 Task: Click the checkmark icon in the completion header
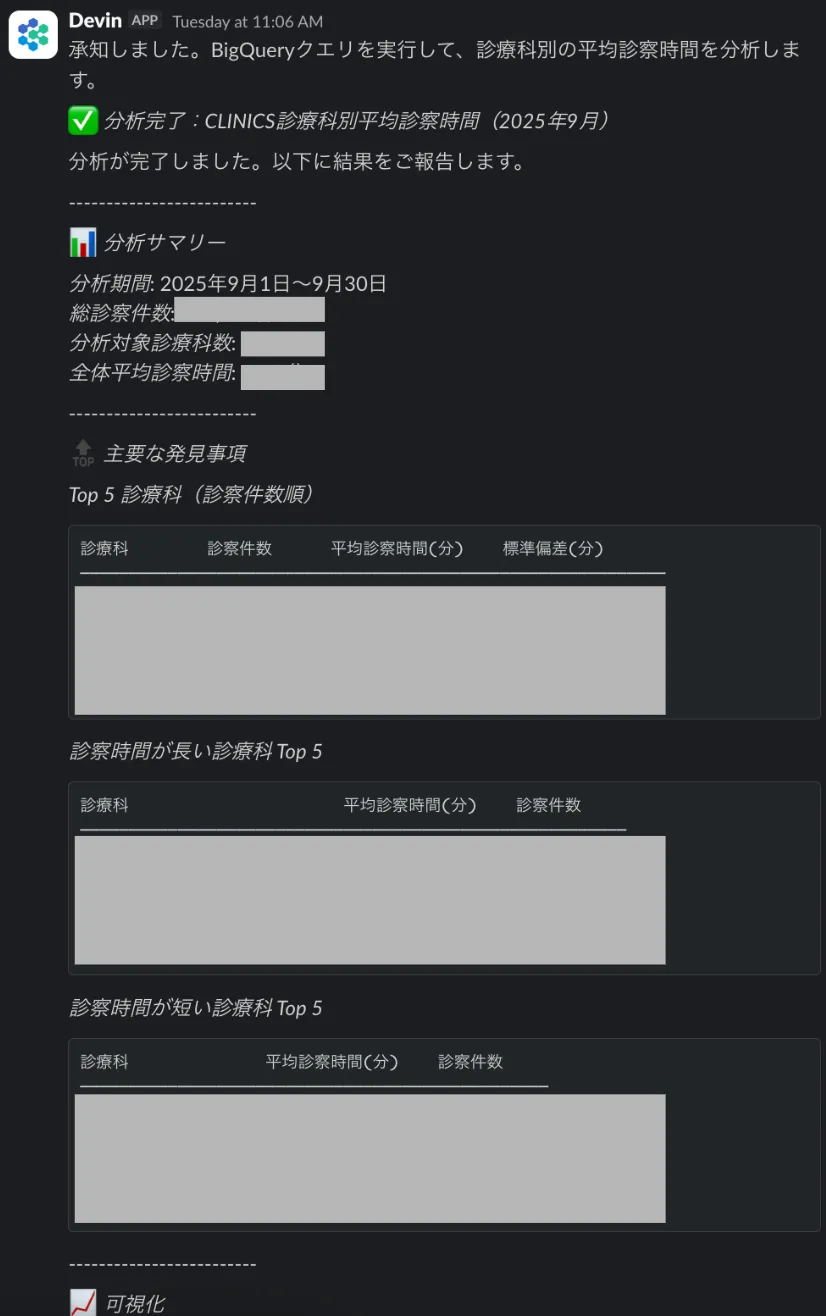(82, 119)
